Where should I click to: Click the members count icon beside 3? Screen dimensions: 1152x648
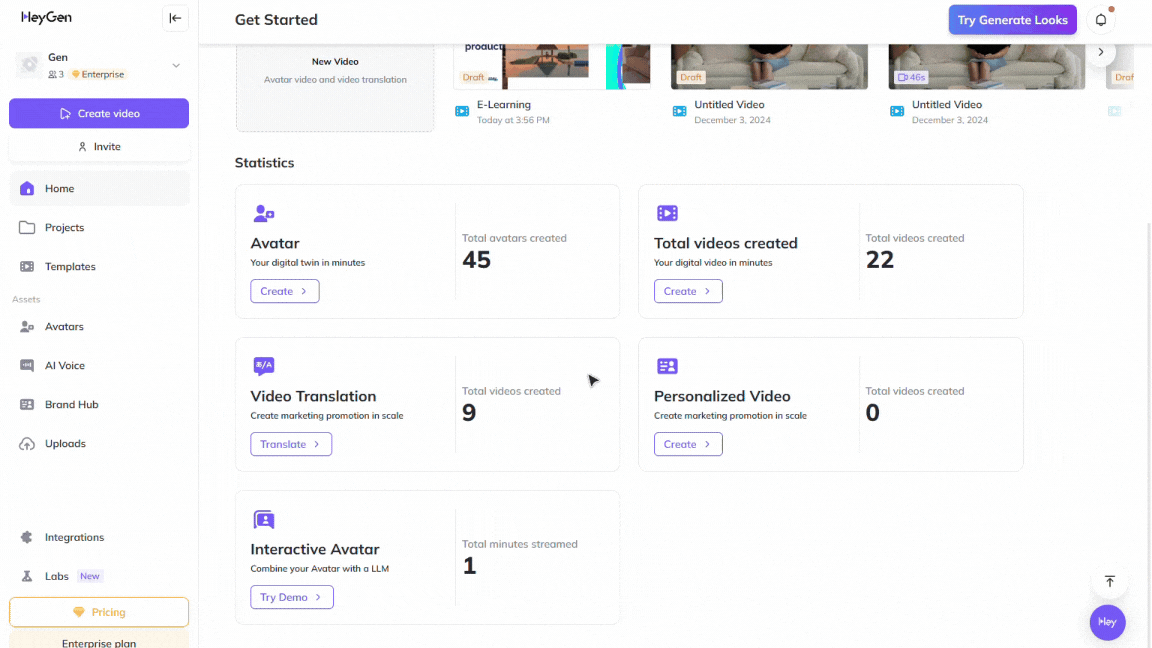(x=52, y=74)
